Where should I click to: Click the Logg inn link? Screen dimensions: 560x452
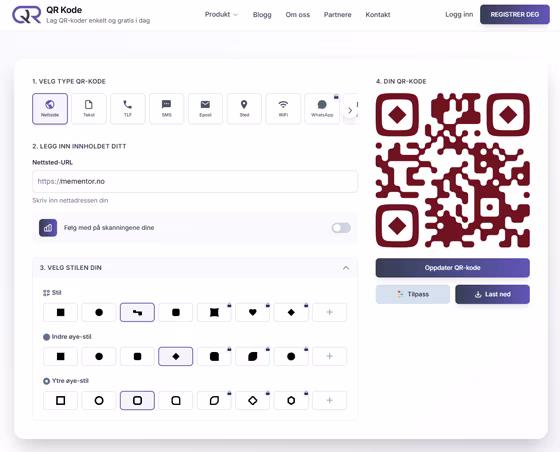(459, 14)
